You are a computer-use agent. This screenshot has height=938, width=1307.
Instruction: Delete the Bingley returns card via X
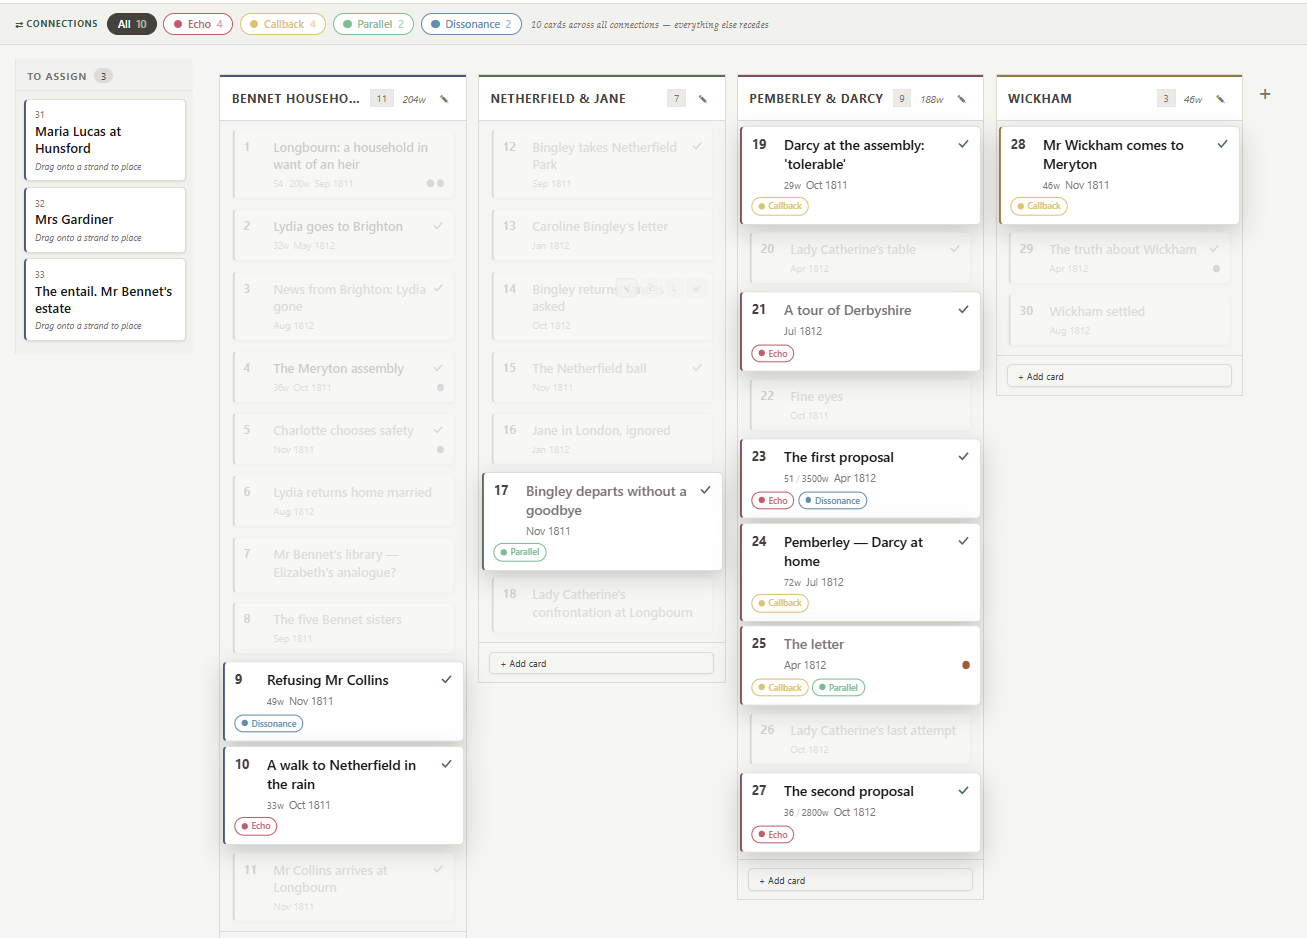[696, 288]
